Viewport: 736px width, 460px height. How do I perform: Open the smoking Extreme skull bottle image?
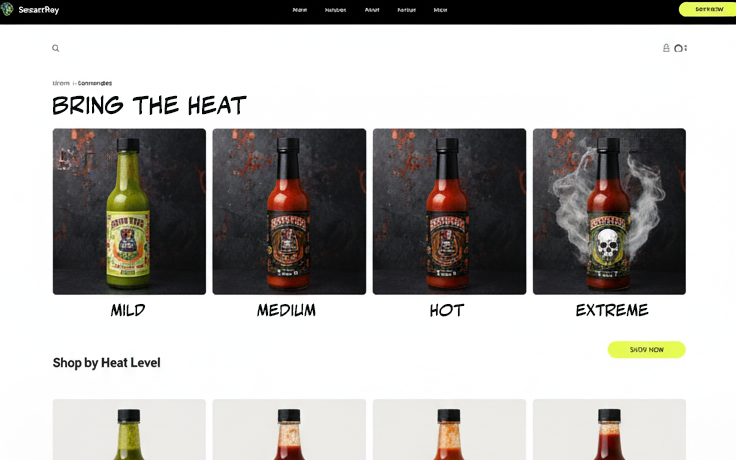(609, 212)
